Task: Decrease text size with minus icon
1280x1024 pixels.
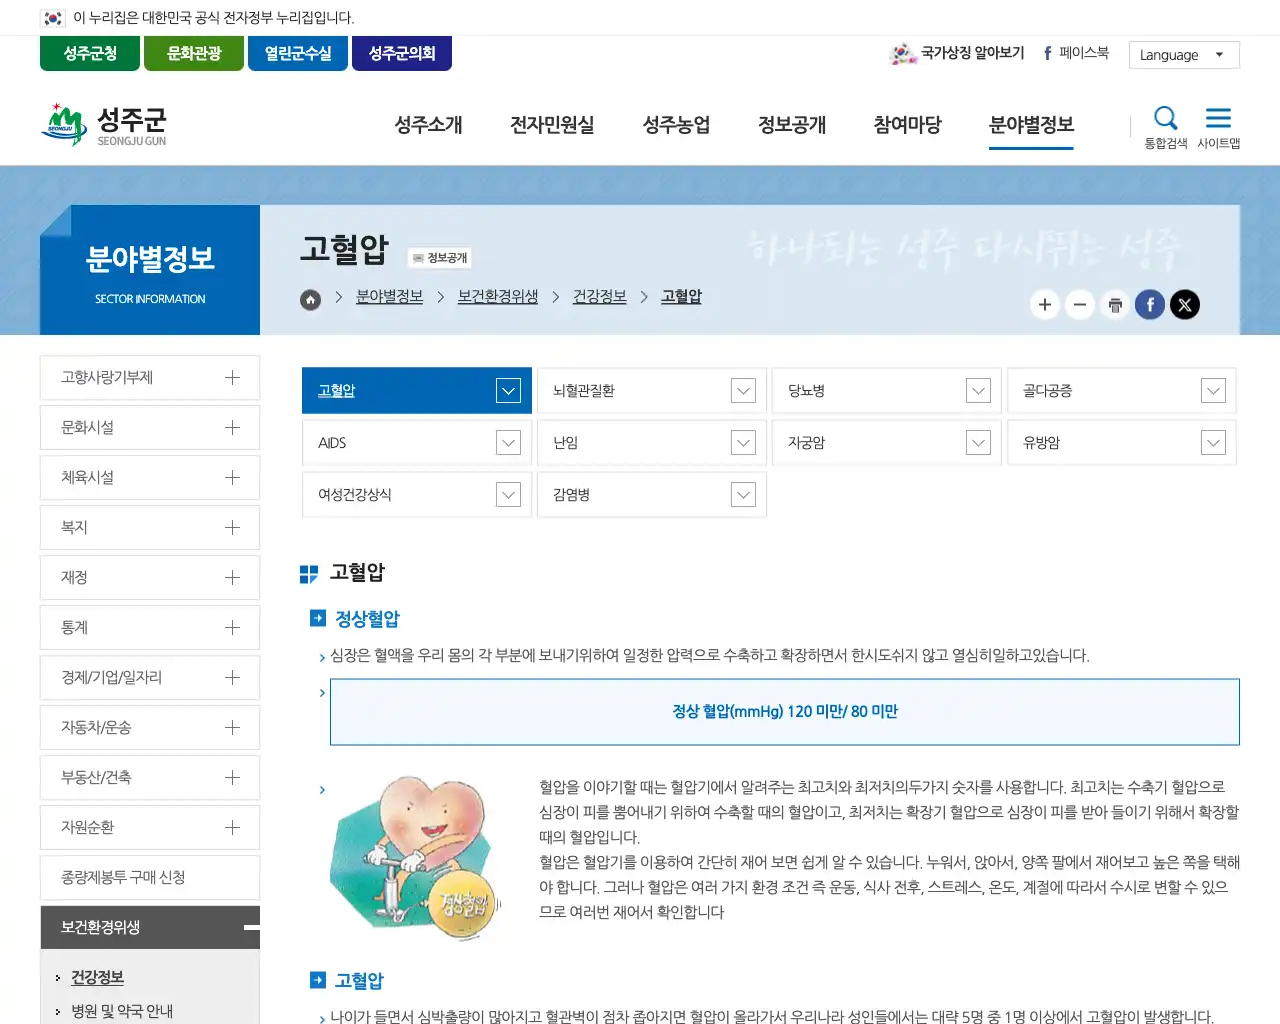Action: [1080, 305]
